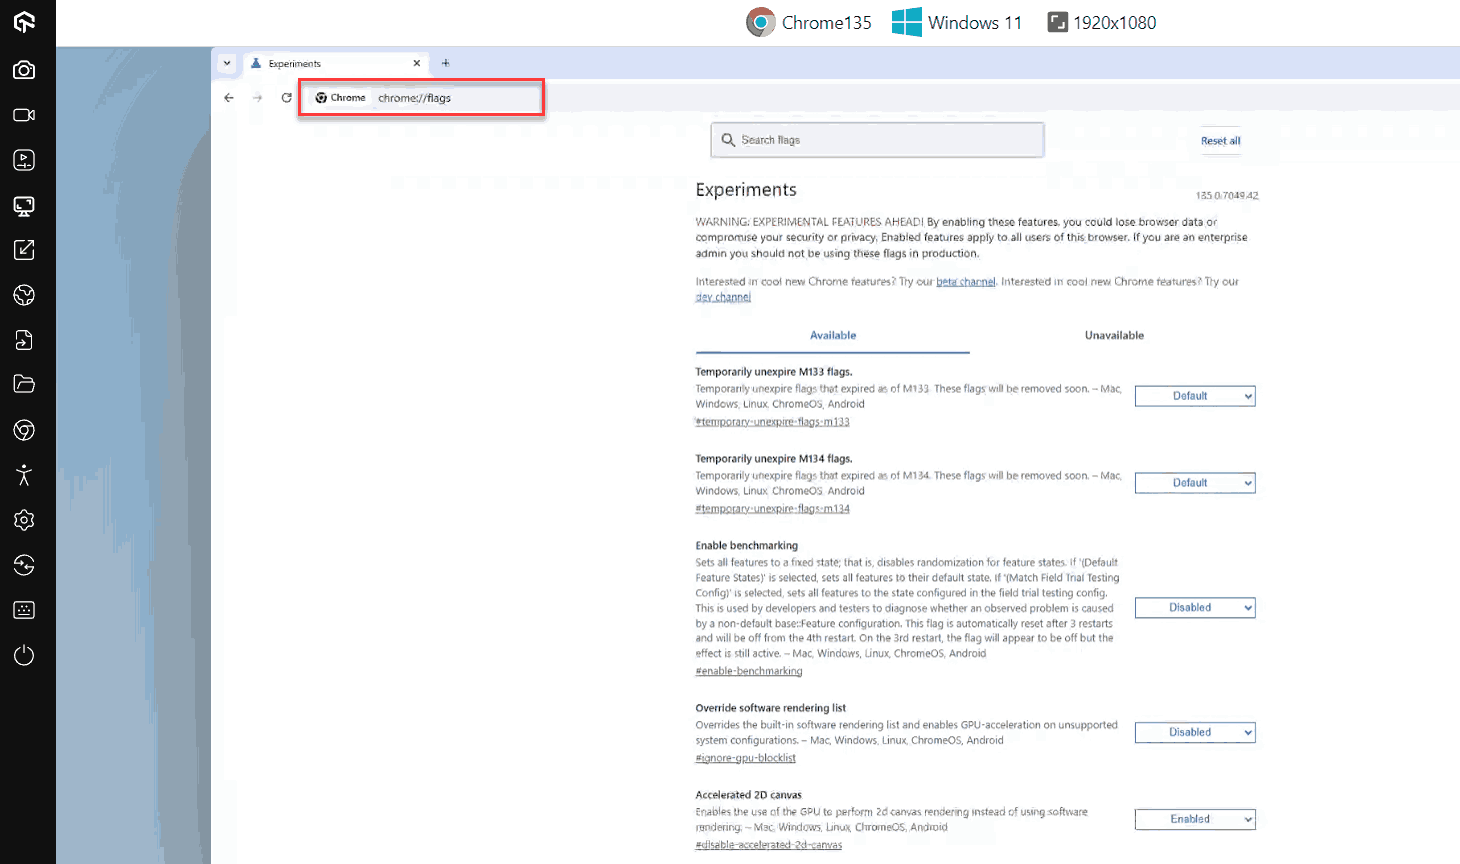Open dropdown for Temporarily unexpire M134 flags

tap(1194, 483)
